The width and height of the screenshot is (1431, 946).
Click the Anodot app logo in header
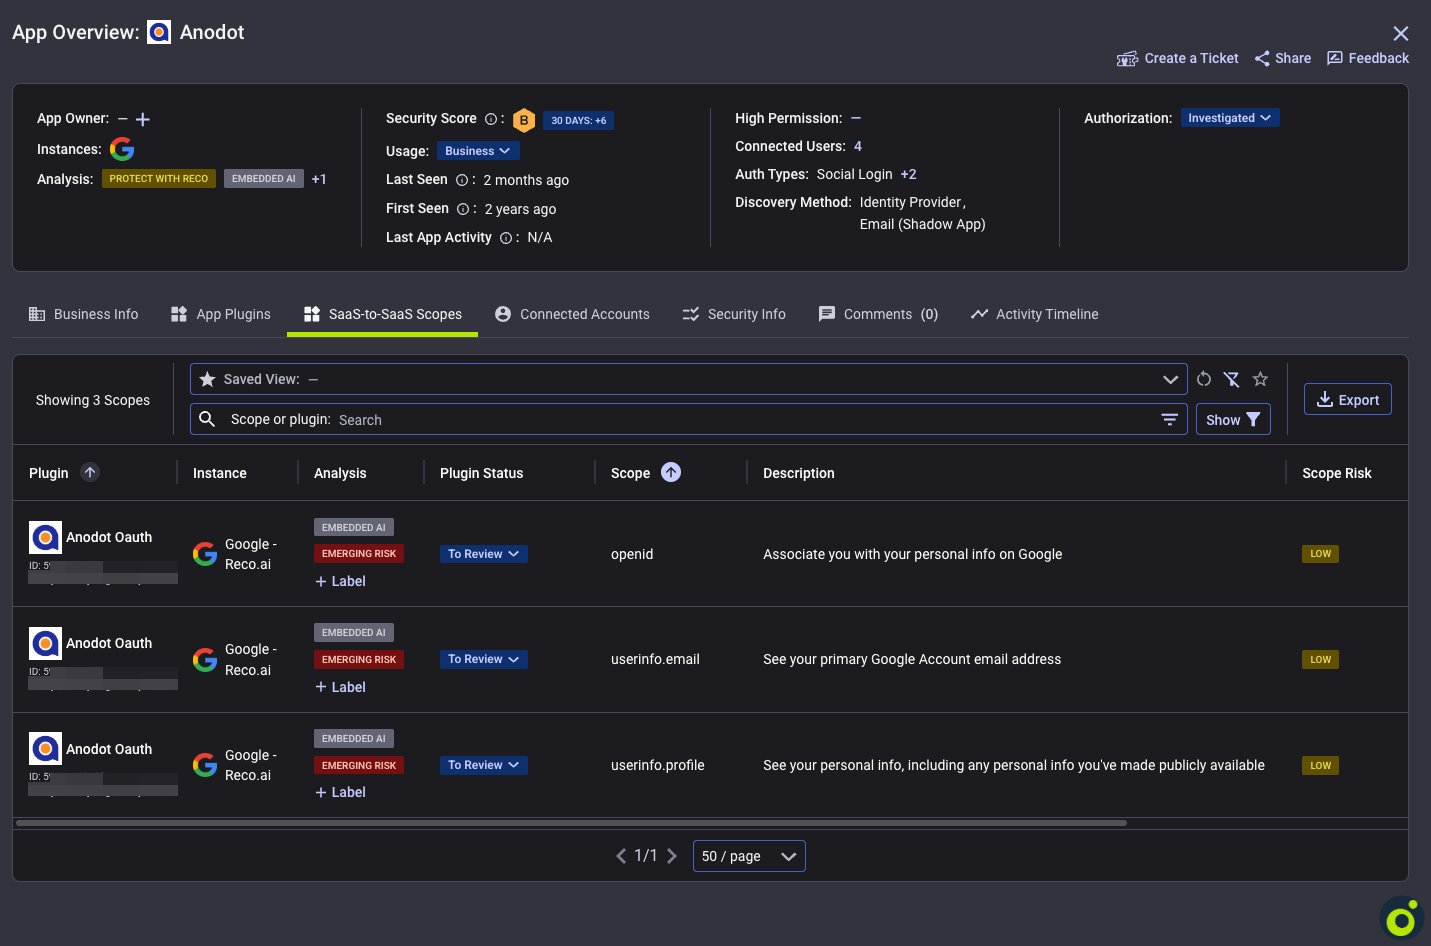point(159,32)
